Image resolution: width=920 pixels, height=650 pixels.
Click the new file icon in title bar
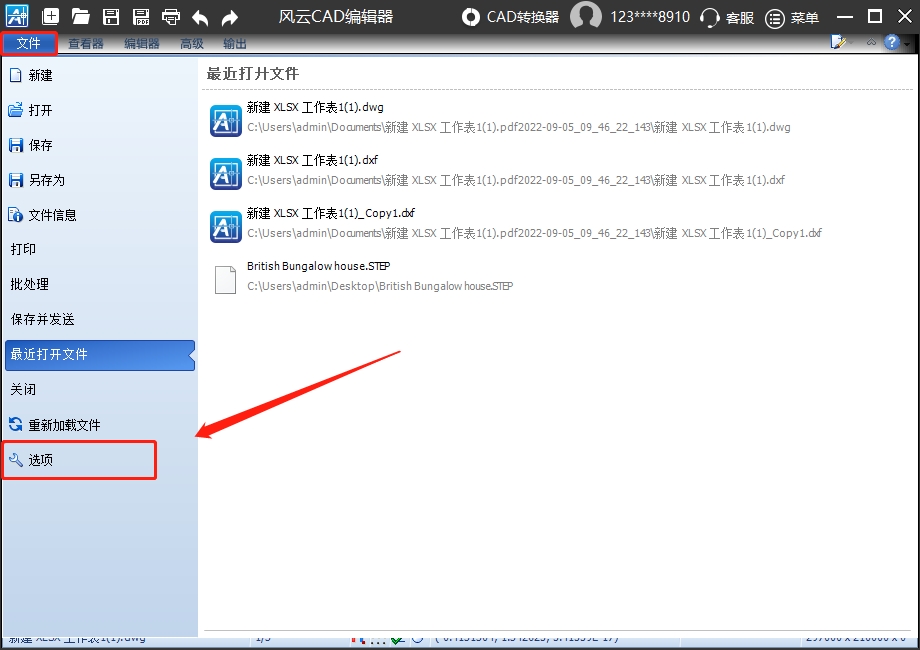[51, 17]
